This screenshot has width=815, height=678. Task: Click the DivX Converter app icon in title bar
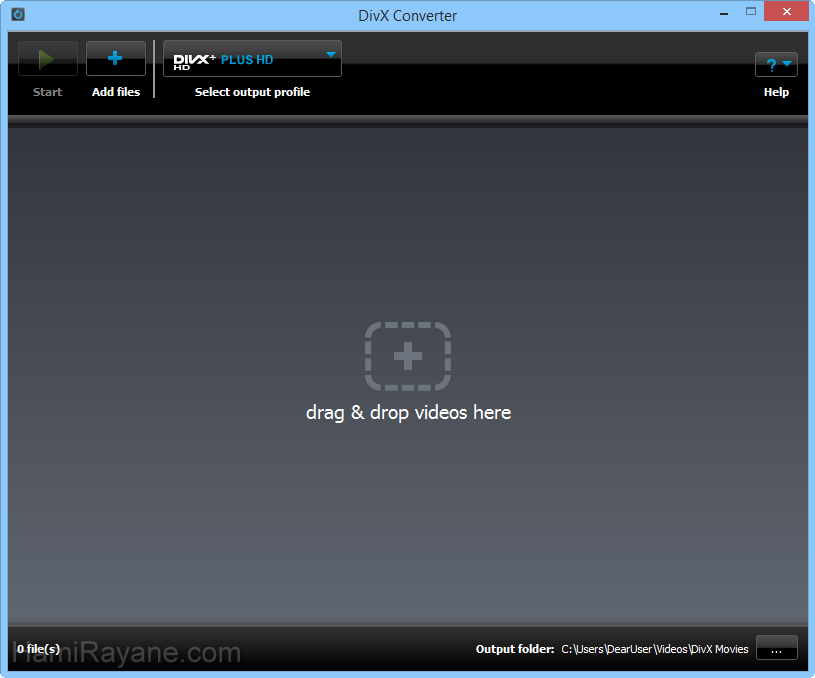[x=18, y=14]
